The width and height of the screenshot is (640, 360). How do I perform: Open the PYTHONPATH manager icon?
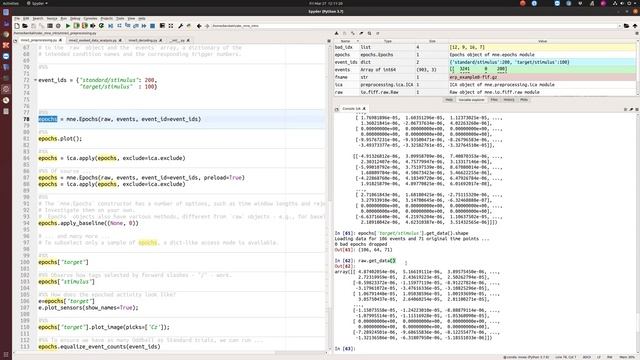[189, 26]
